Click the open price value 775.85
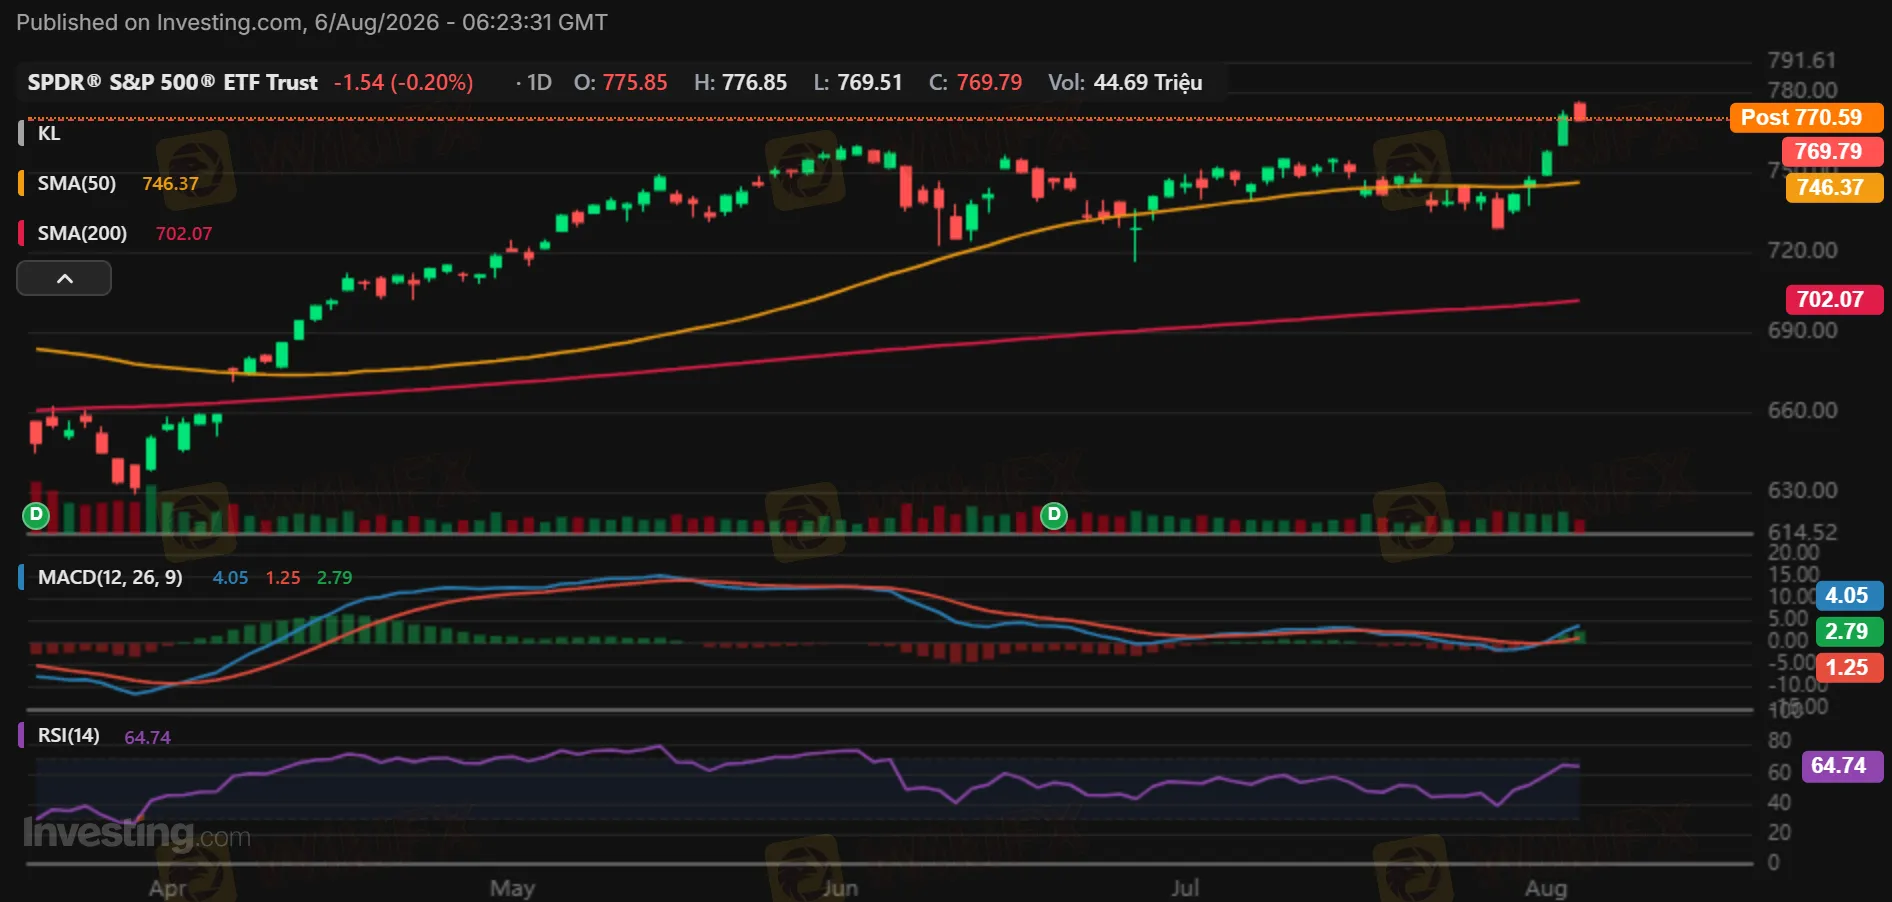Image resolution: width=1892 pixels, height=902 pixels. point(635,82)
